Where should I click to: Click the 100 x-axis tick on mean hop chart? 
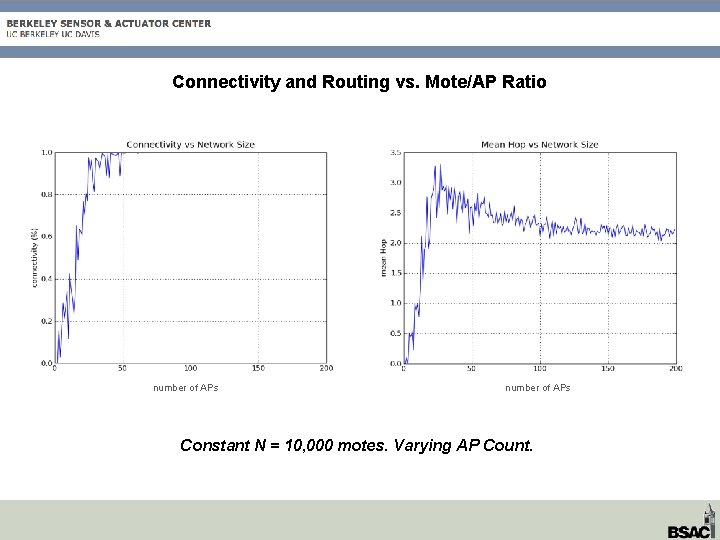(x=540, y=368)
